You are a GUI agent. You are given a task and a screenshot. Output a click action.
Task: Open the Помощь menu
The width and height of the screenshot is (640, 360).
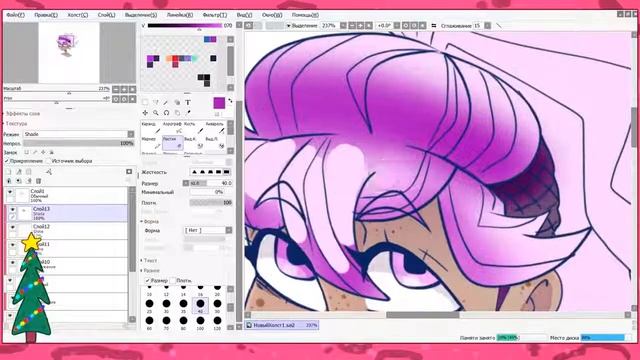pyautogui.click(x=305, y=15)
